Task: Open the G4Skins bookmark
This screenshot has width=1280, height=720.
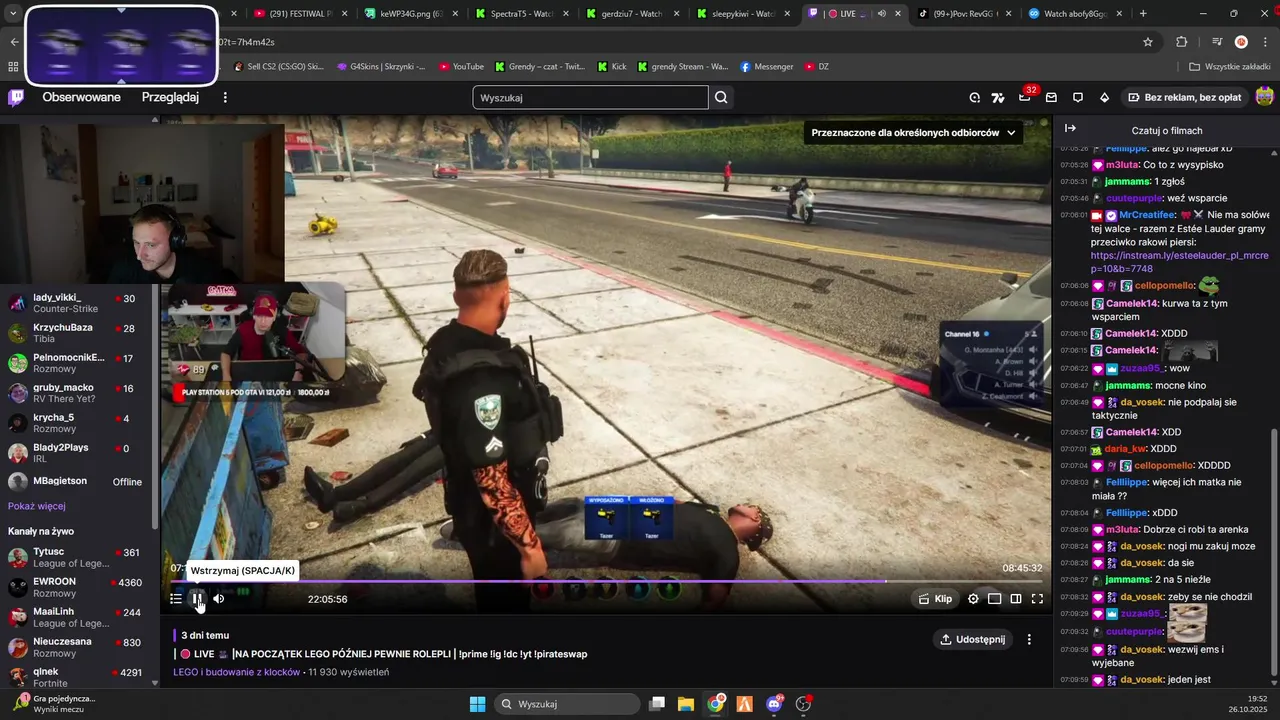Action: [381, 67]
